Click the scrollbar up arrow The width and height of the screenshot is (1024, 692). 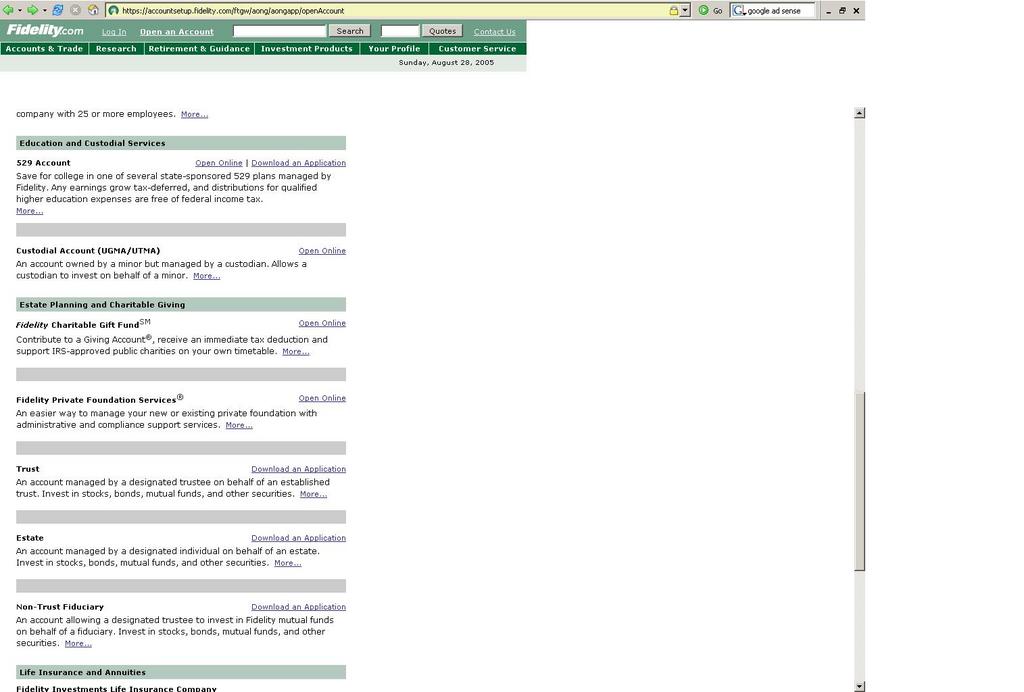coord(859,113)
